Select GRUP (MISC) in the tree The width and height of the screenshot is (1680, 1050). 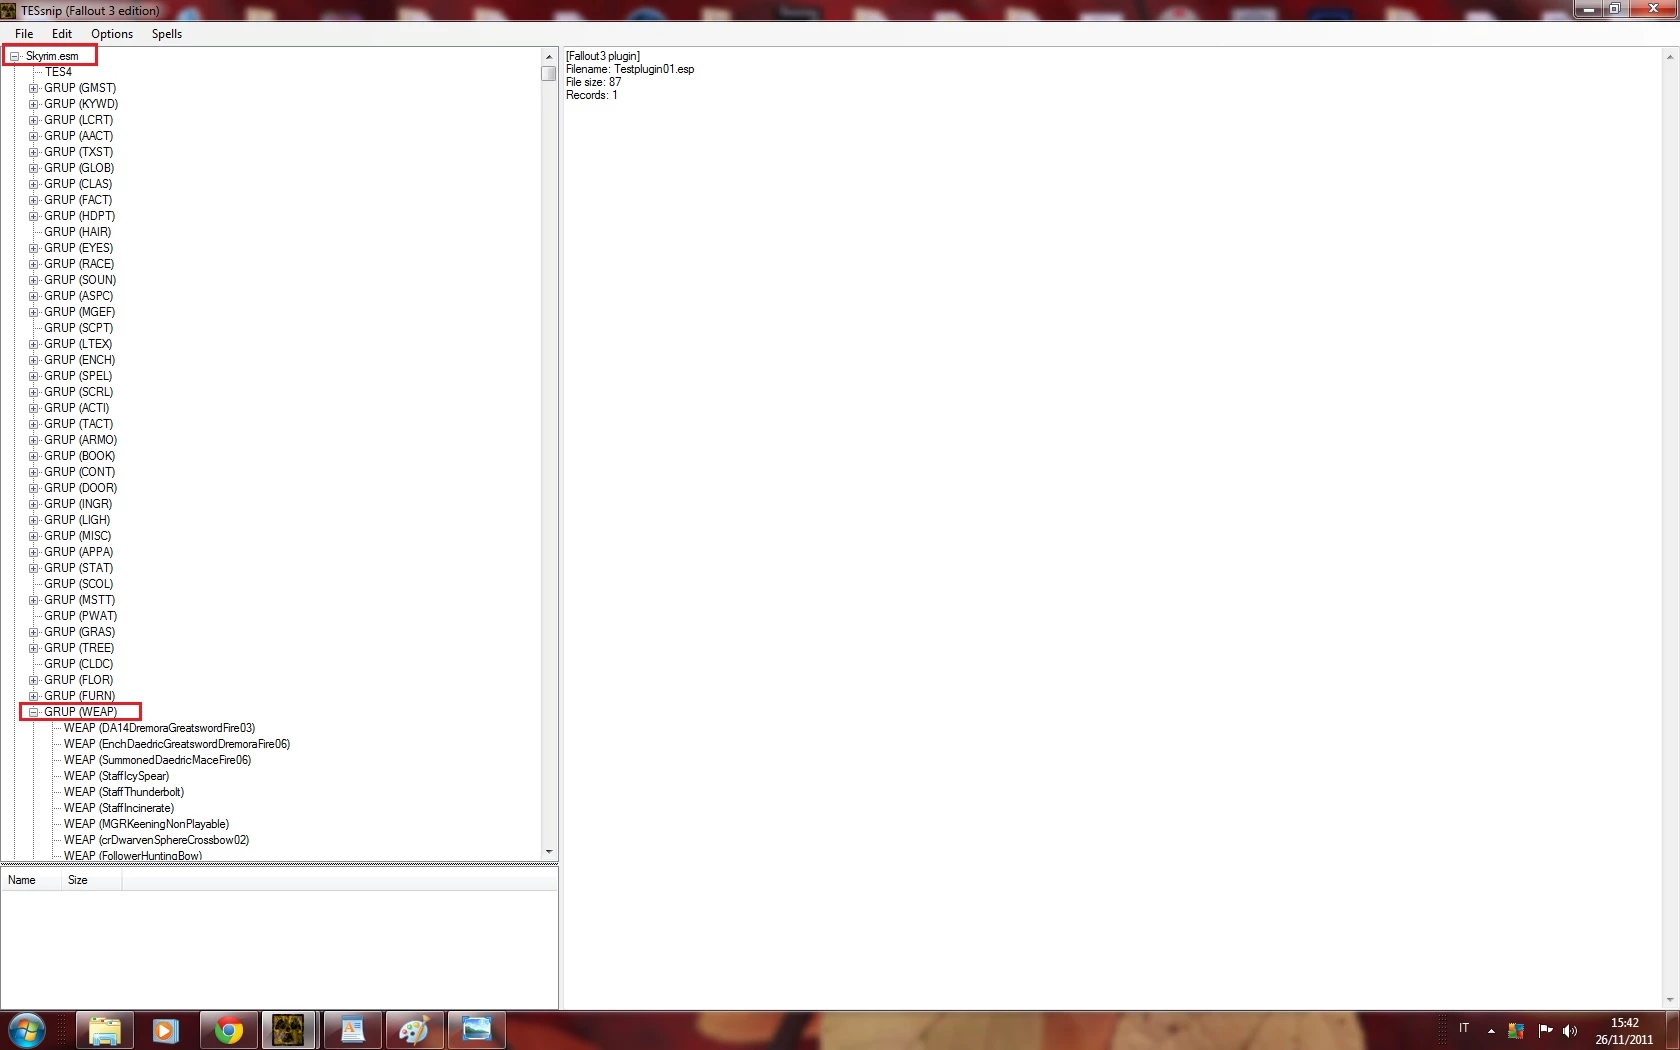click(77, 536)
